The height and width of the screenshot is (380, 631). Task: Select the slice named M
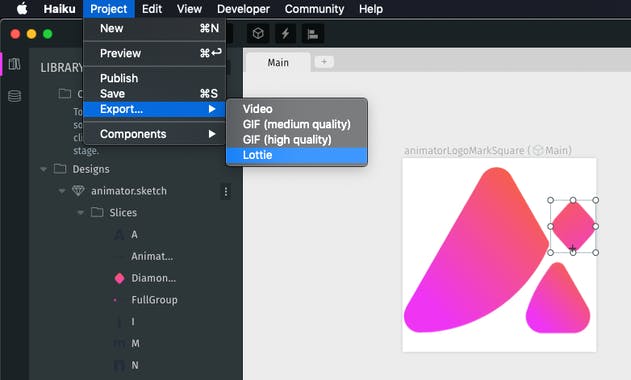pos(135,344)
